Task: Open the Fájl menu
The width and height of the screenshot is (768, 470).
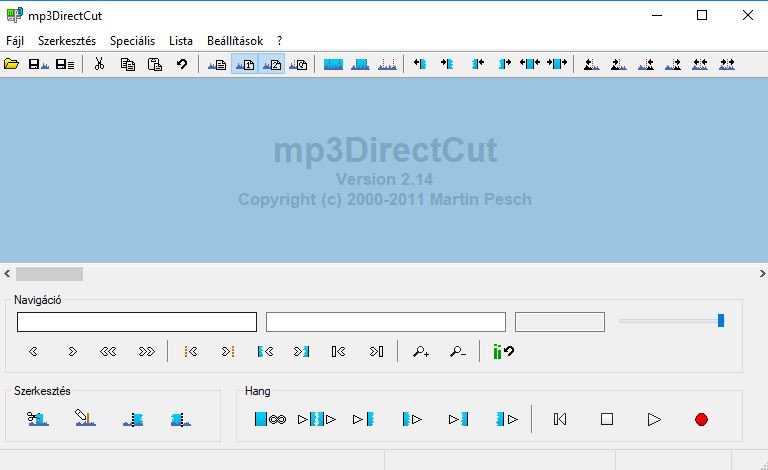Action: [x=15, y=41]
